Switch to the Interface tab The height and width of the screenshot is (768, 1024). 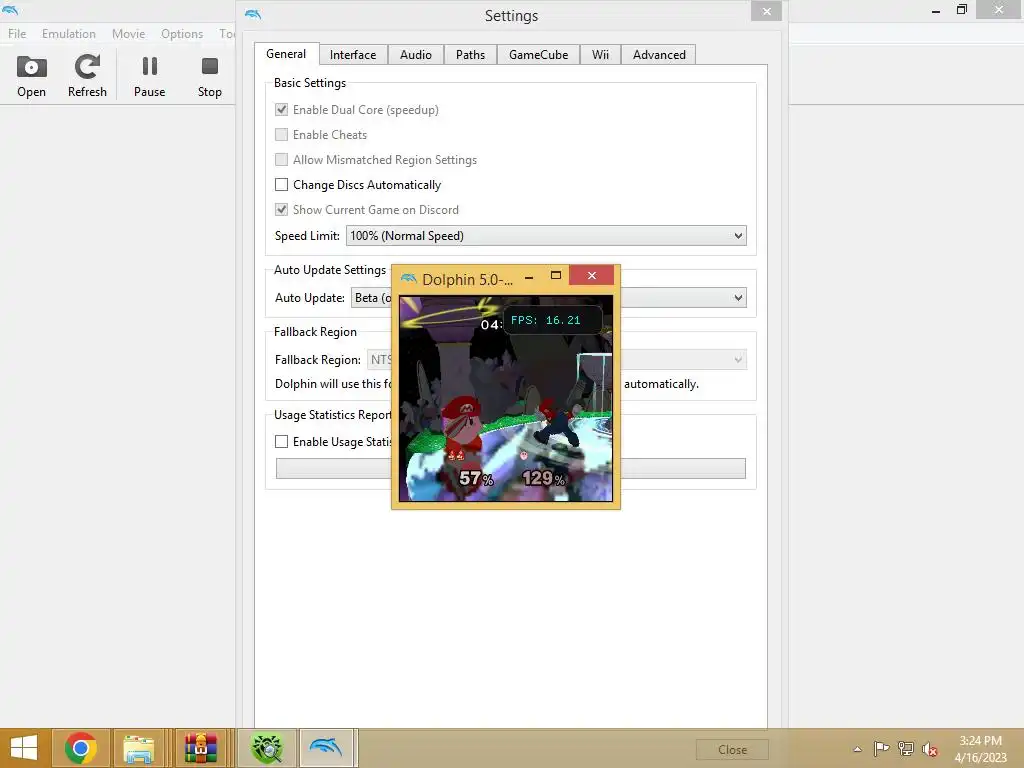coord(353,55)
